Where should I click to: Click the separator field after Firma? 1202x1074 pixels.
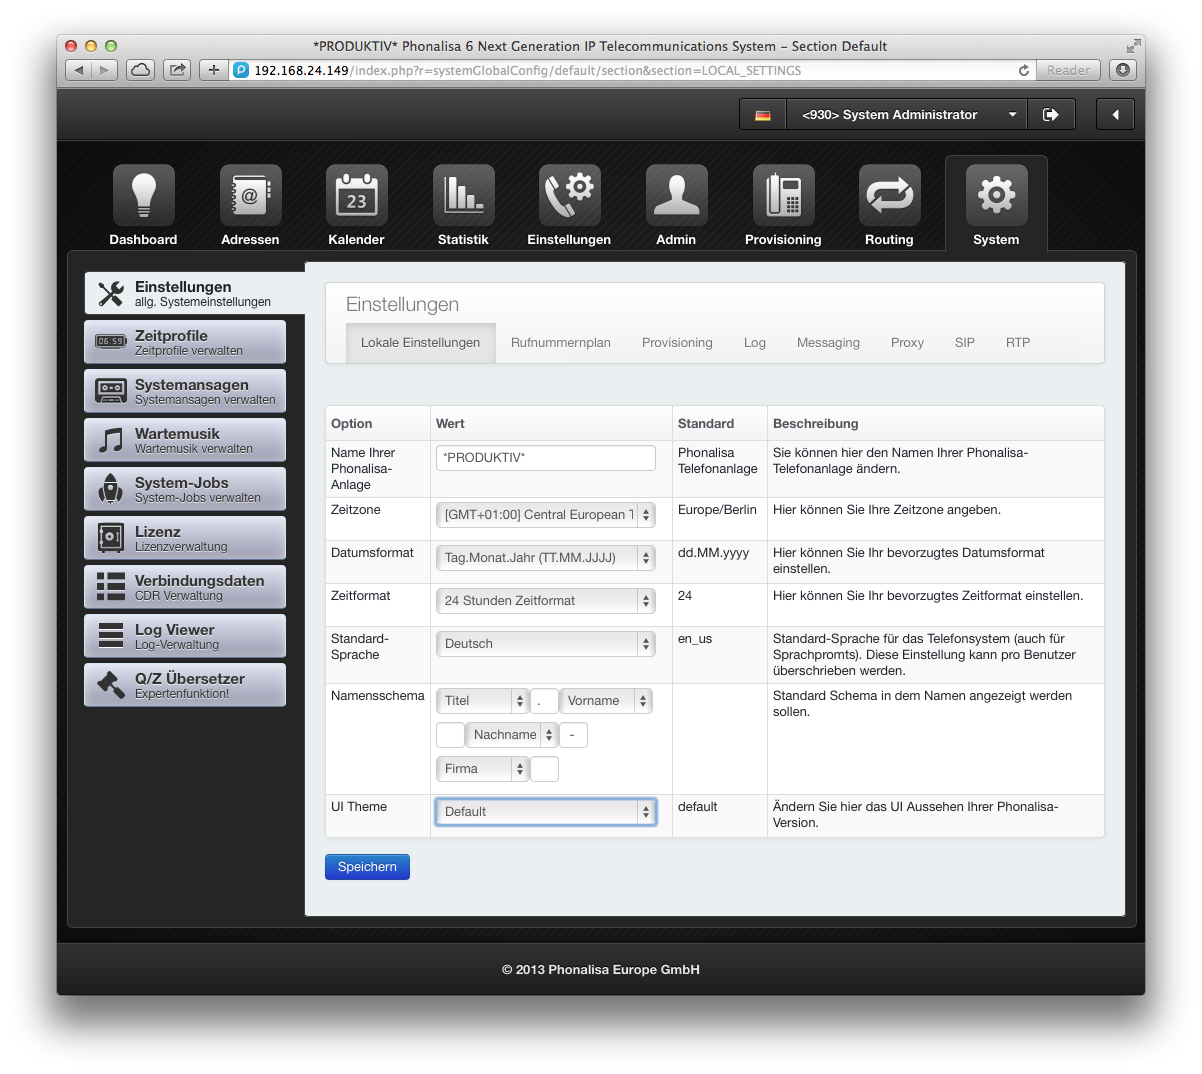click(544, 769)
